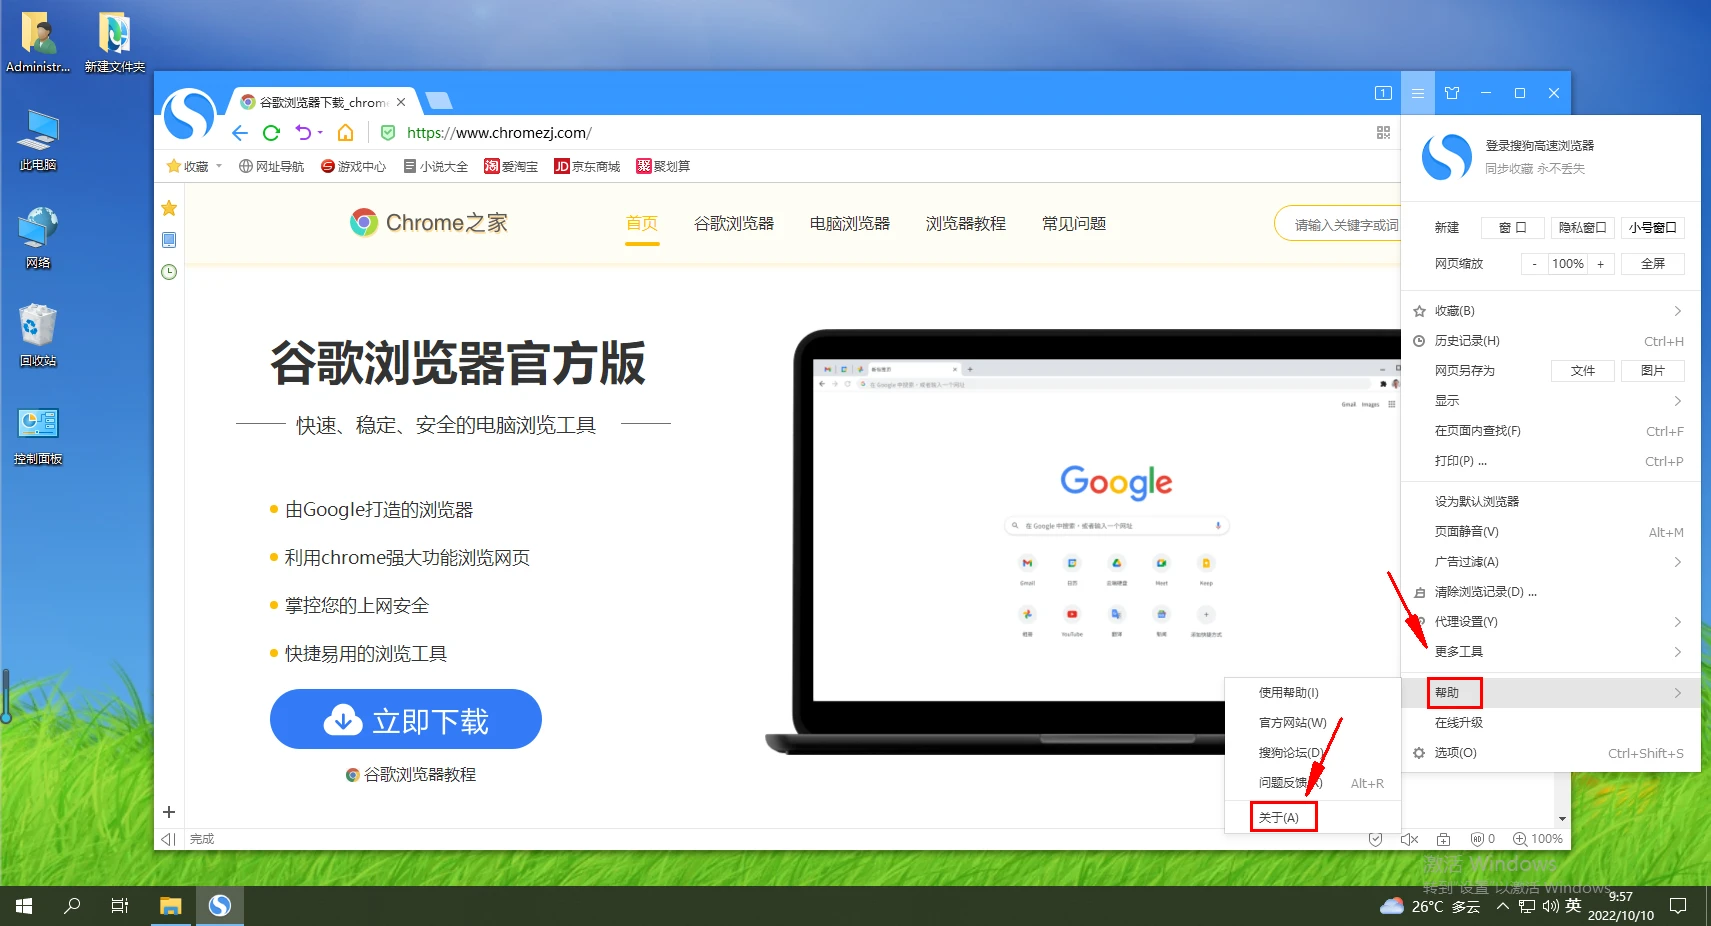Choose 打印(P) from the menu
The width and height of the screenshot is (1711, 926).
pyautogui.click(x=1551, y=461)
